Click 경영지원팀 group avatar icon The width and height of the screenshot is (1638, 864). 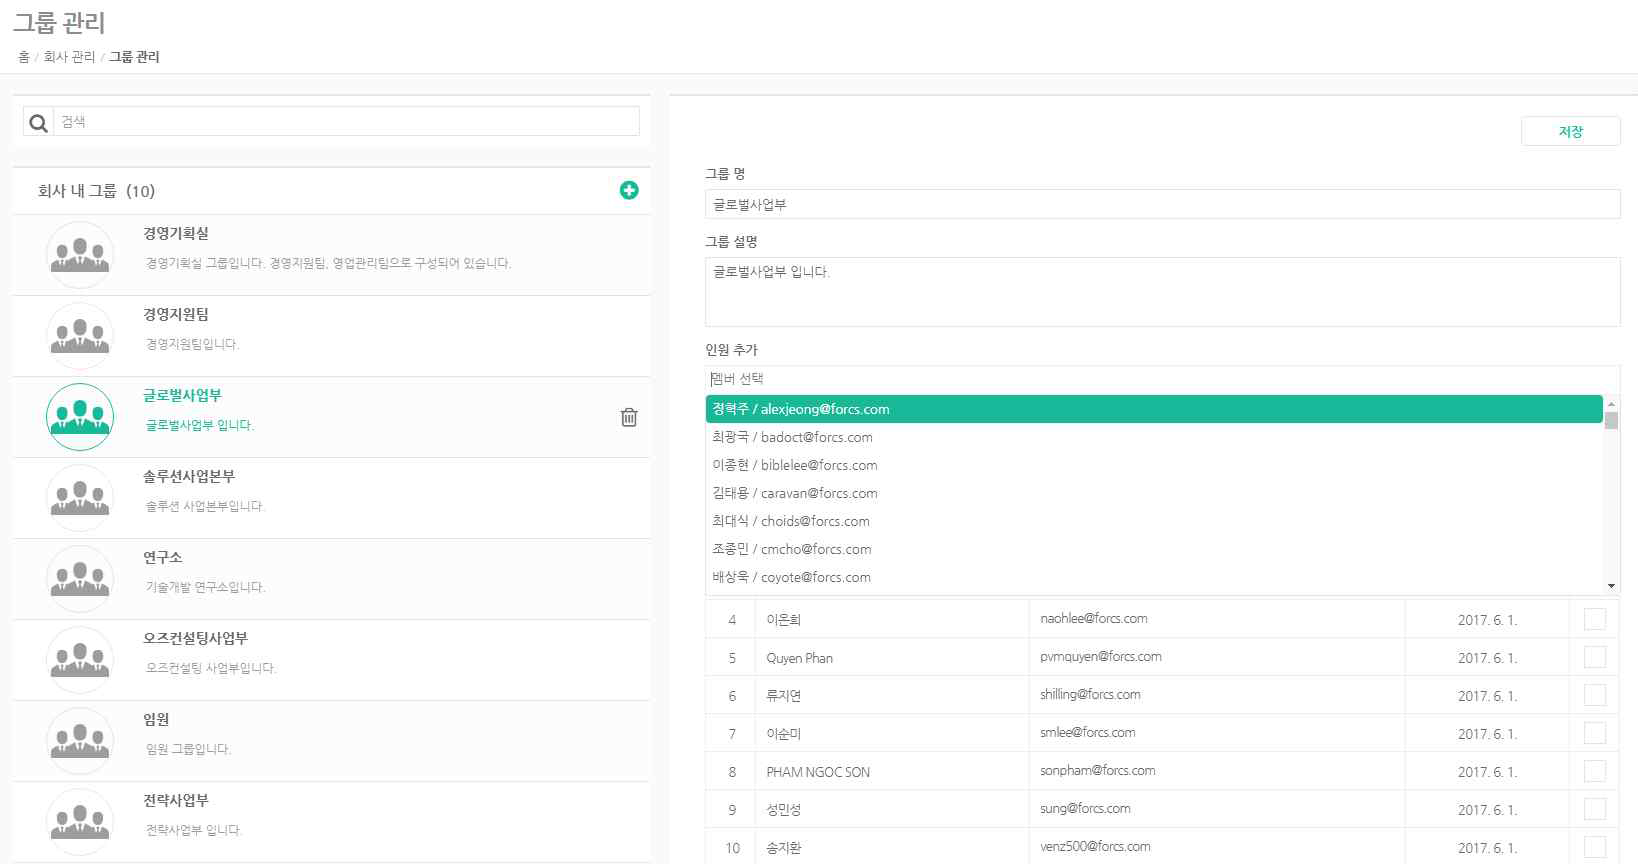click(80, 336)
